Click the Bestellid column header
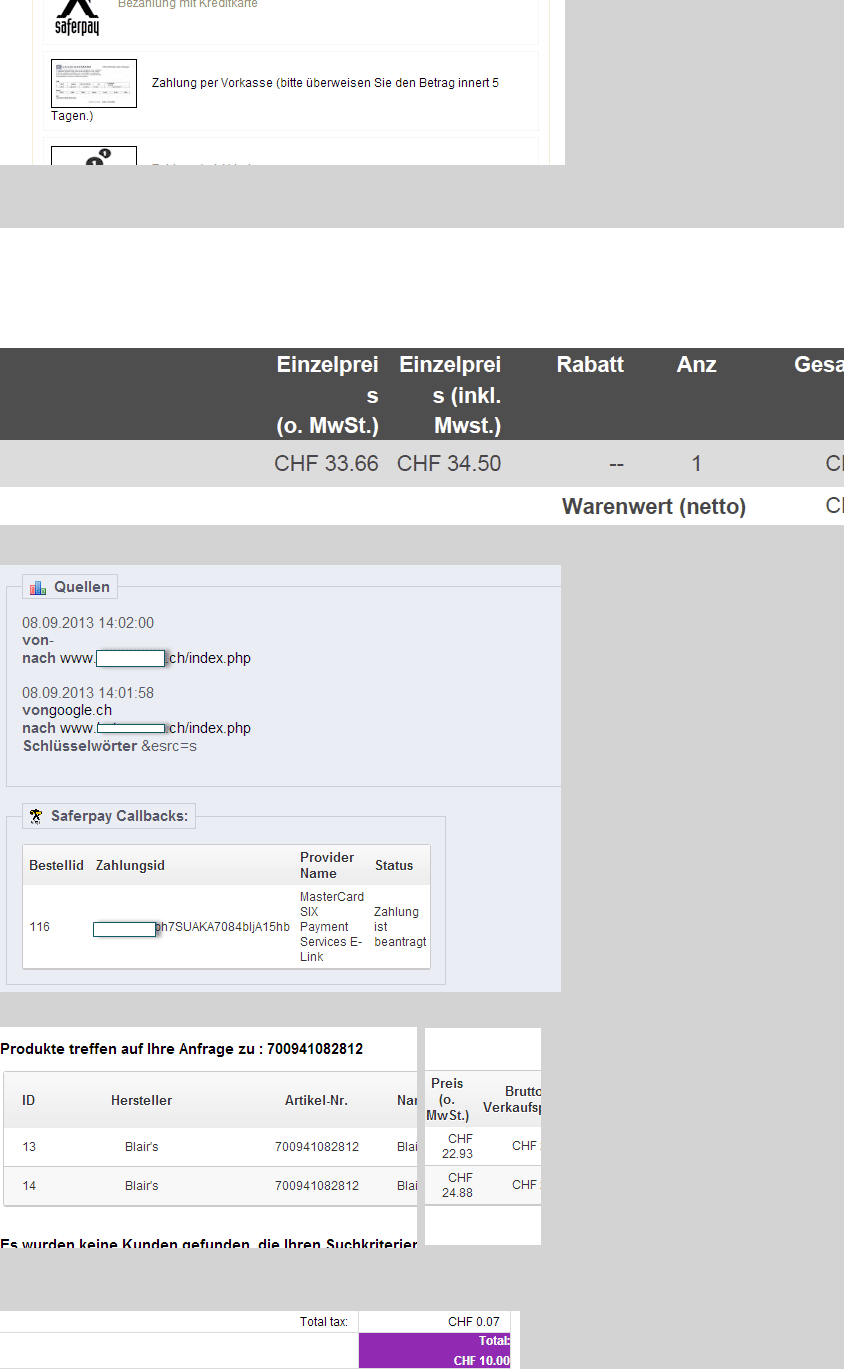The height and width of the screenshot is (1369, 844). (x=56, y=865)
